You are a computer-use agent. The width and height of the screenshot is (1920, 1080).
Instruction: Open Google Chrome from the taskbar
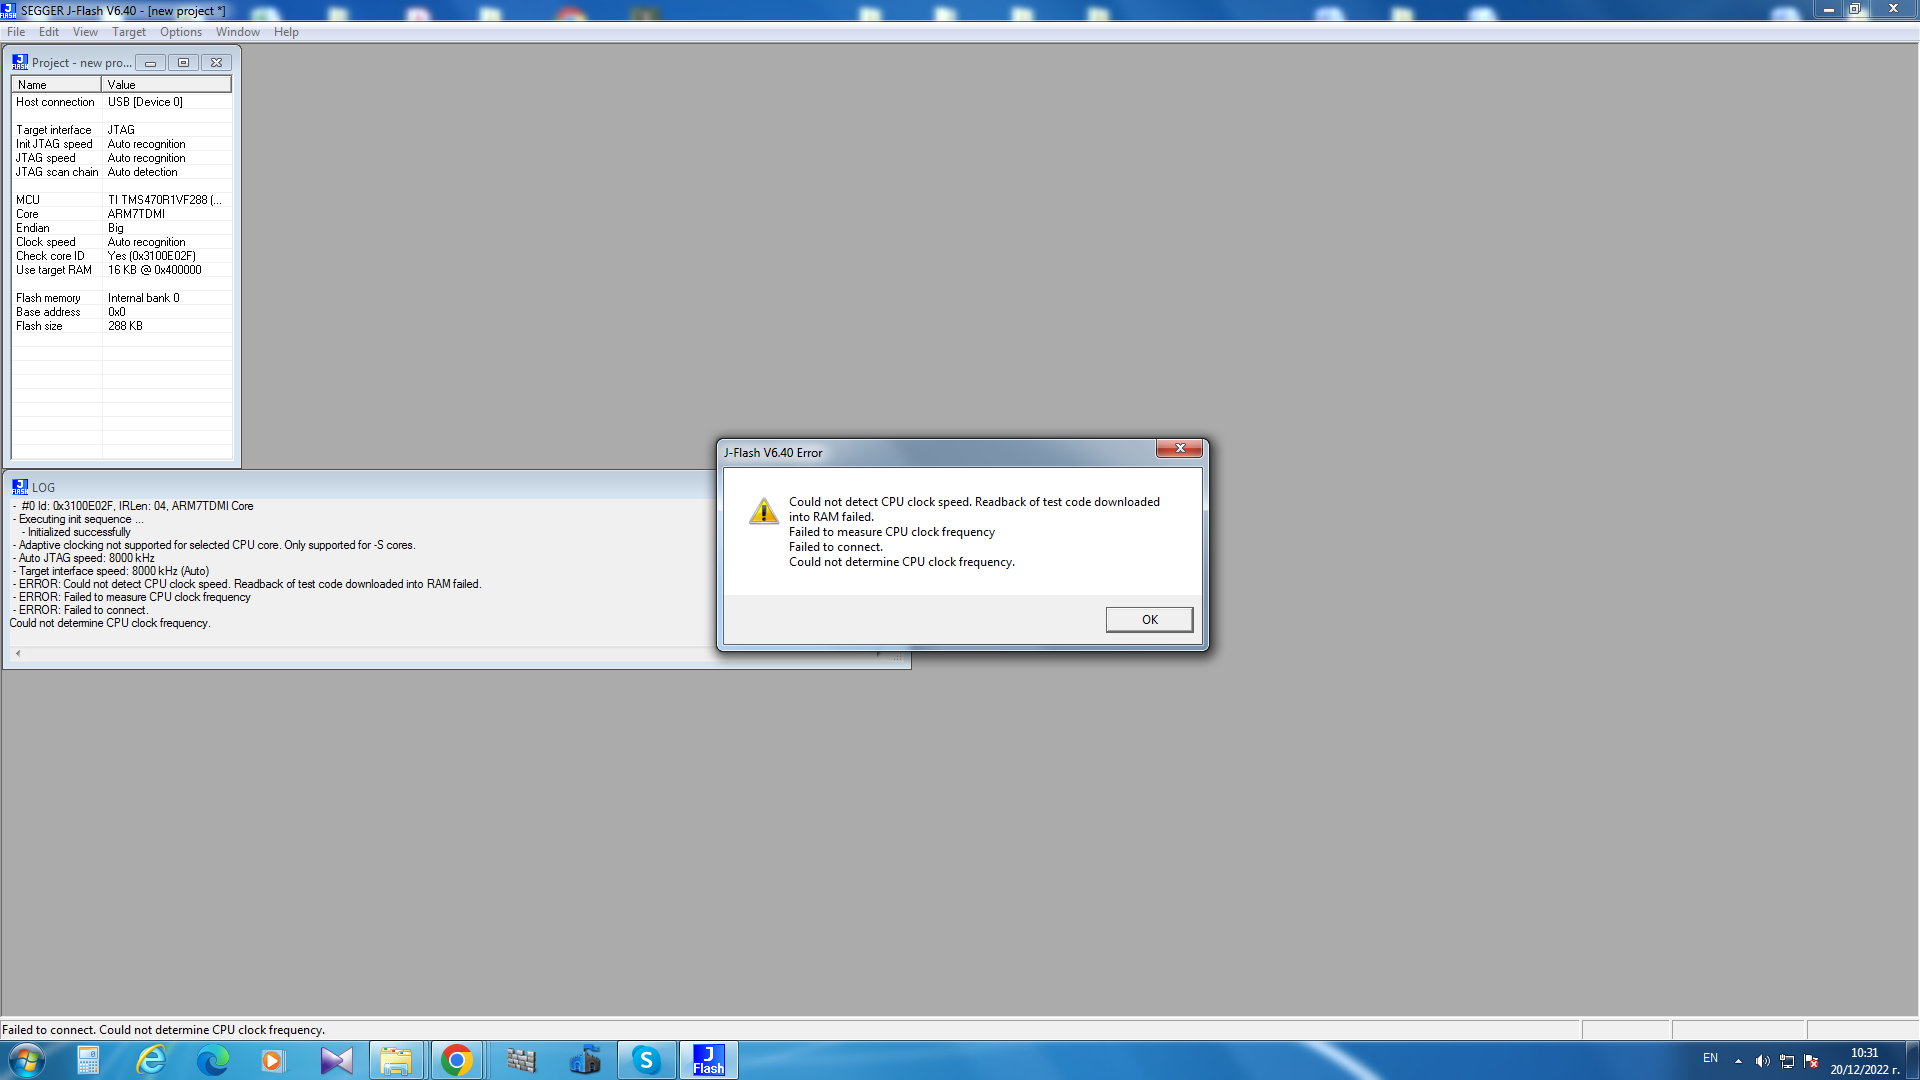(x=456, y=1060)
